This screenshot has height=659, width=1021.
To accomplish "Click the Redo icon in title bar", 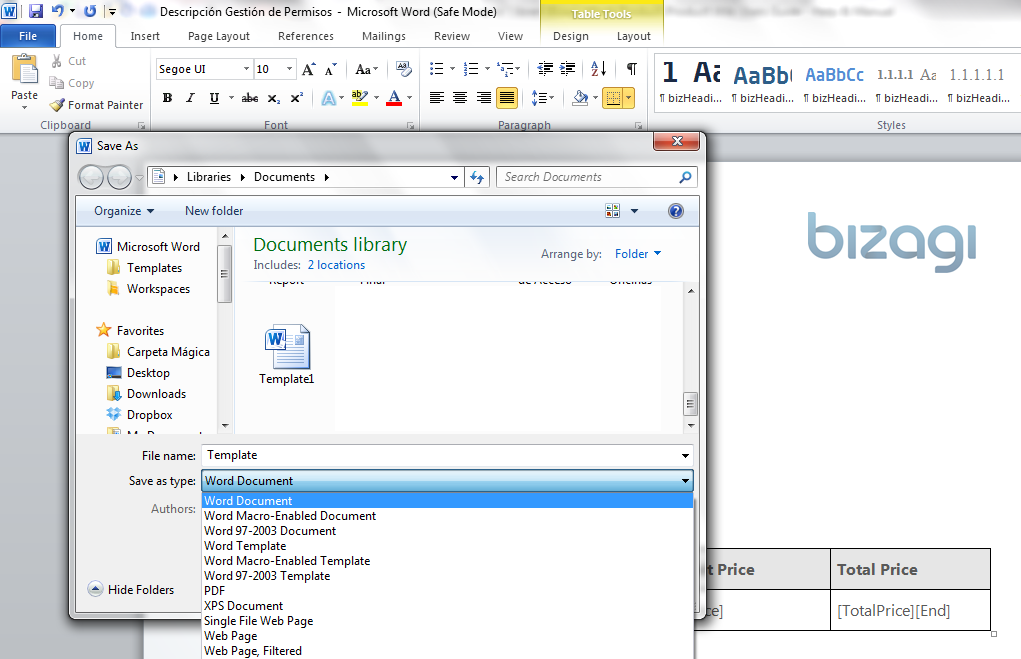I will (90, 11).
